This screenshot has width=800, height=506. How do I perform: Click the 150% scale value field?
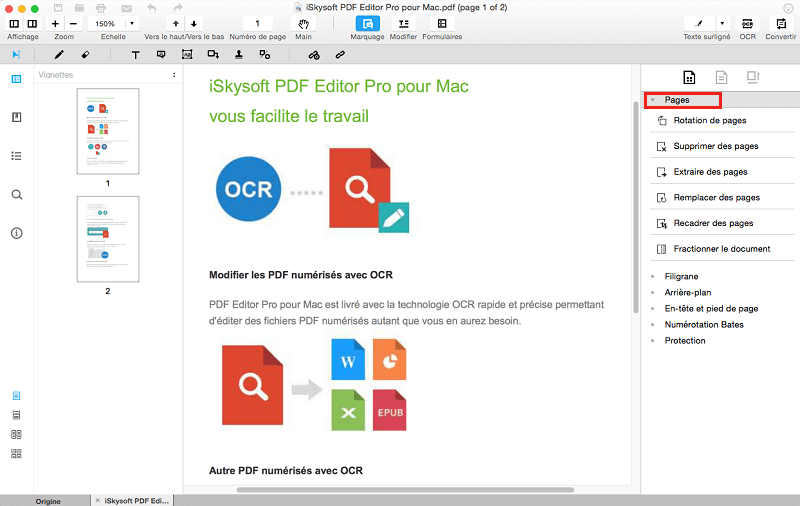tap(105, 23)
